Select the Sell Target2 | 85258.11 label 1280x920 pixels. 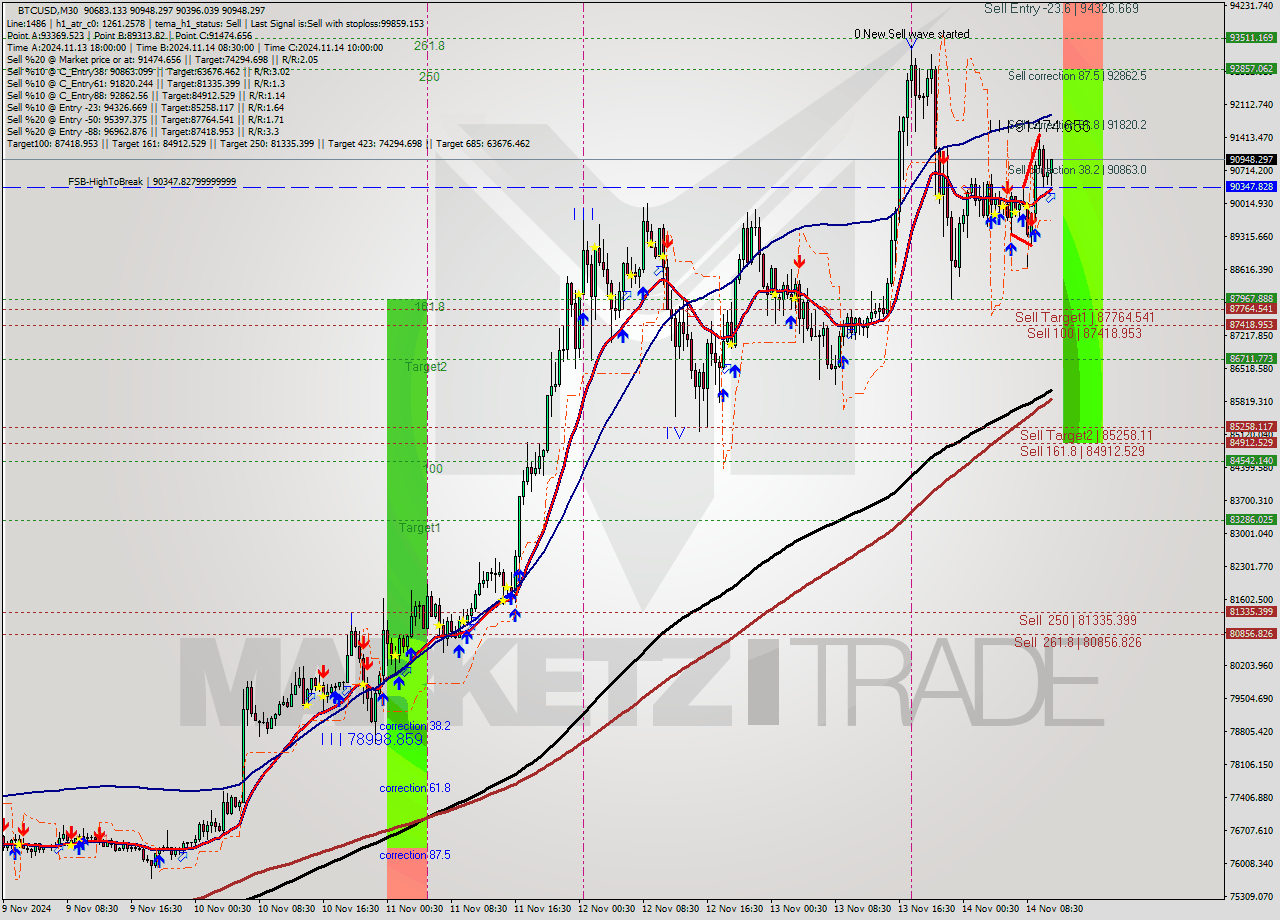[x=1086, y=436]
